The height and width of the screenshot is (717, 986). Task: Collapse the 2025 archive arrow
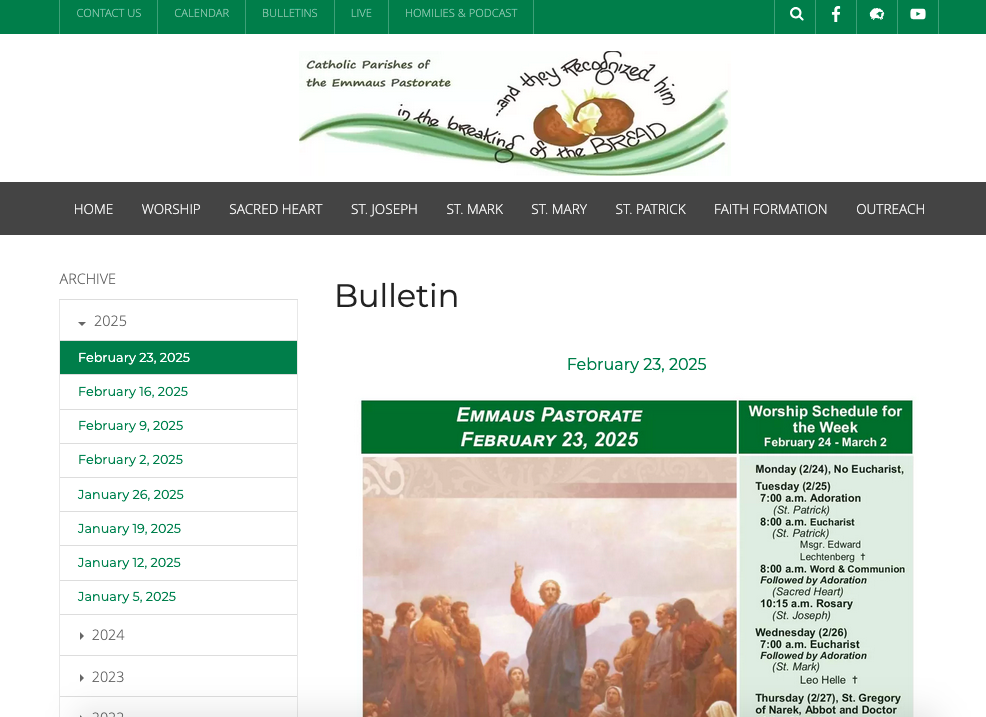click(x=82, y=323)
